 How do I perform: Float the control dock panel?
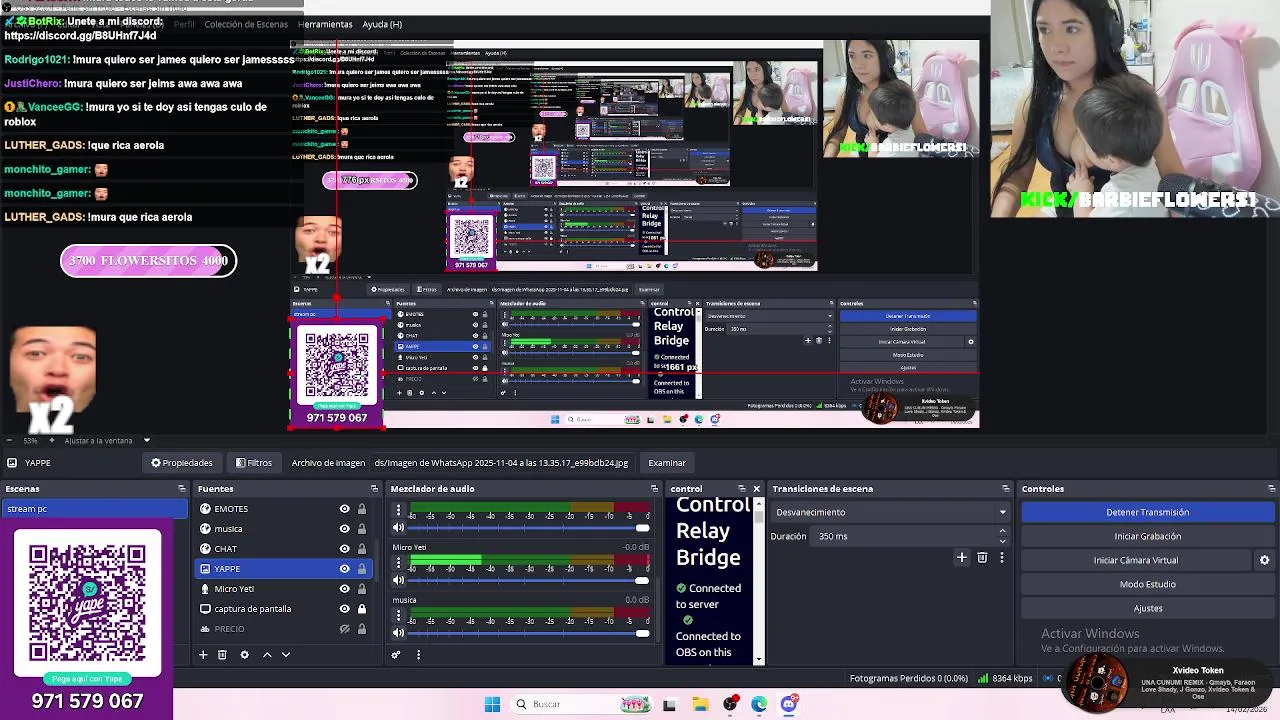741,489
